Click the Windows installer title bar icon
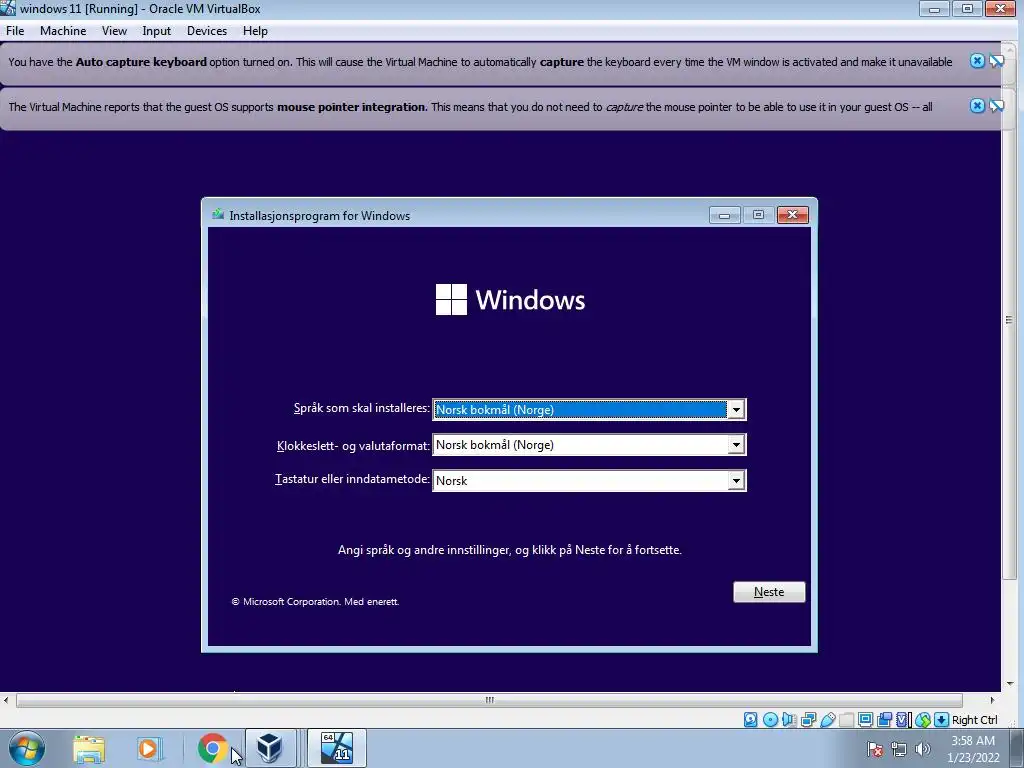Image resolution: width=1024 pixels, height=768 pixels. [x=218, y=214]
